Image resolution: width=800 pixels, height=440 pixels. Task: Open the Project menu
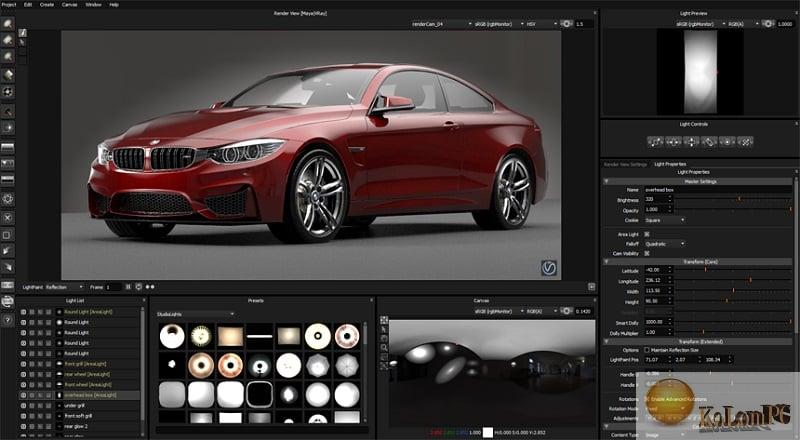[9, 4]
